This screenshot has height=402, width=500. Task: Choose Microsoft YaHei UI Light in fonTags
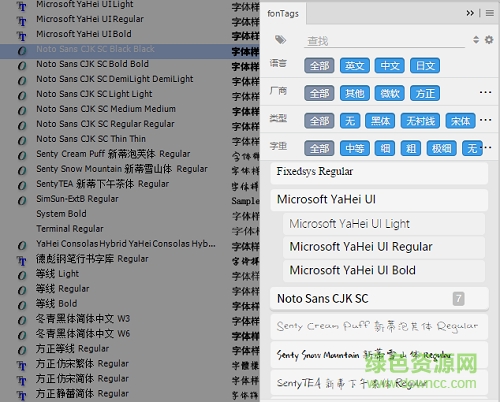[x=384, y=224]
